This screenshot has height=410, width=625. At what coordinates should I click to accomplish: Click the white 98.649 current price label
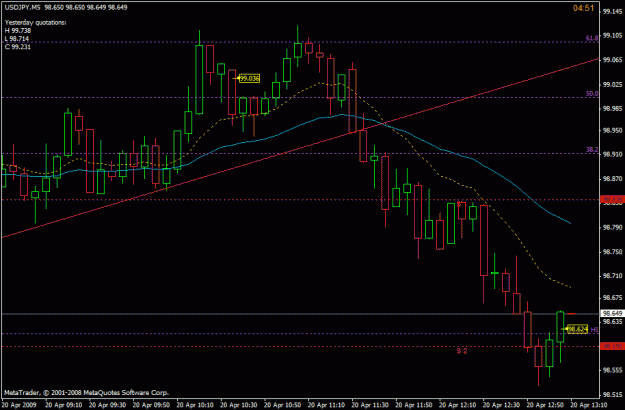[x=612, y=314]
